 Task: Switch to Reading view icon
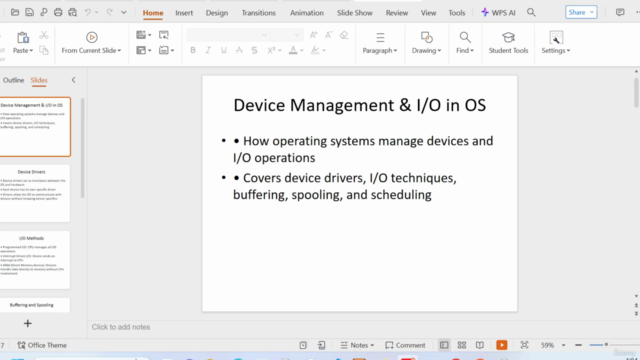[480, 345]
